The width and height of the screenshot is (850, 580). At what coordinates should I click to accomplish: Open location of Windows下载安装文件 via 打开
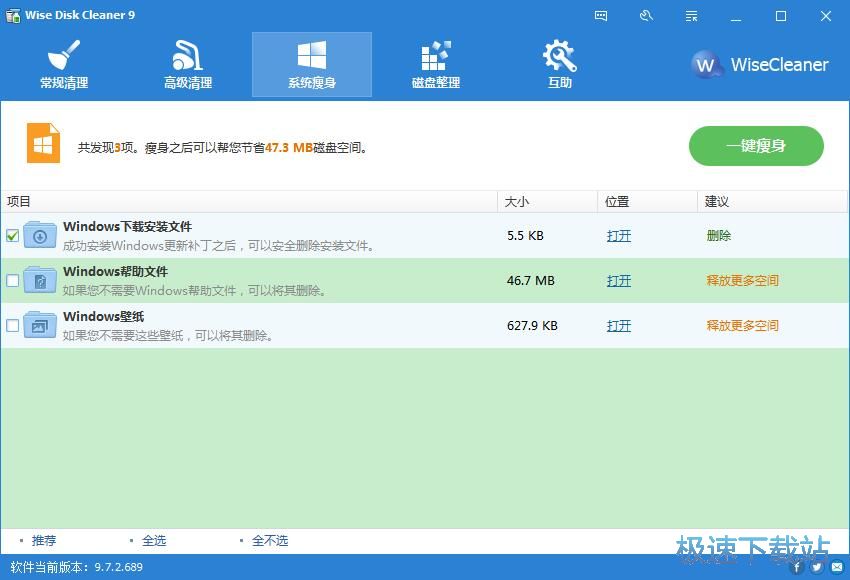coord(619,236)
